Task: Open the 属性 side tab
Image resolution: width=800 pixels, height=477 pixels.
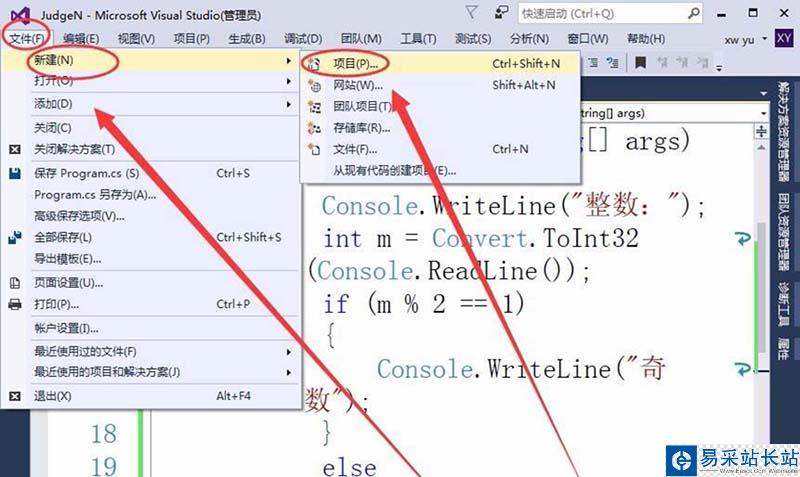Action: (x=784, y=348)
